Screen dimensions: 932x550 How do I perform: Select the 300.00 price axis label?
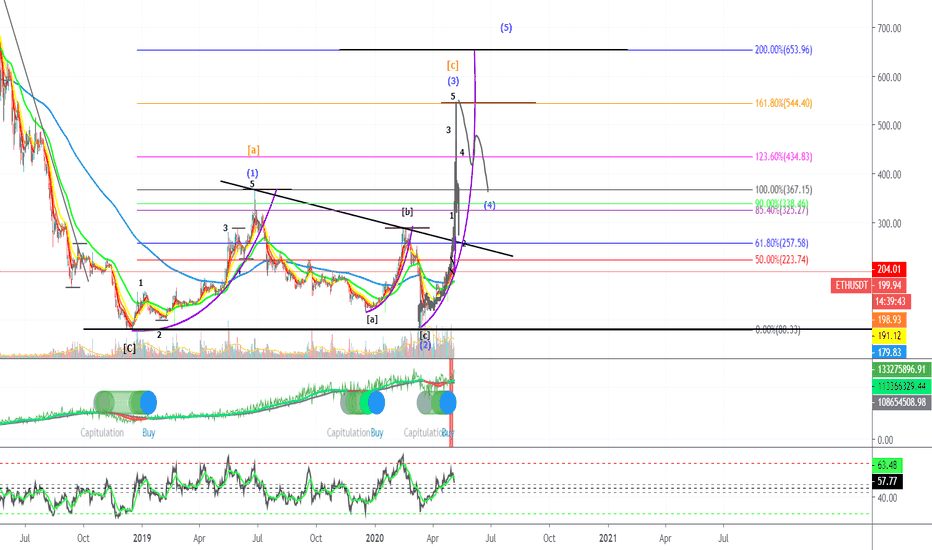[x=889, y=224]
